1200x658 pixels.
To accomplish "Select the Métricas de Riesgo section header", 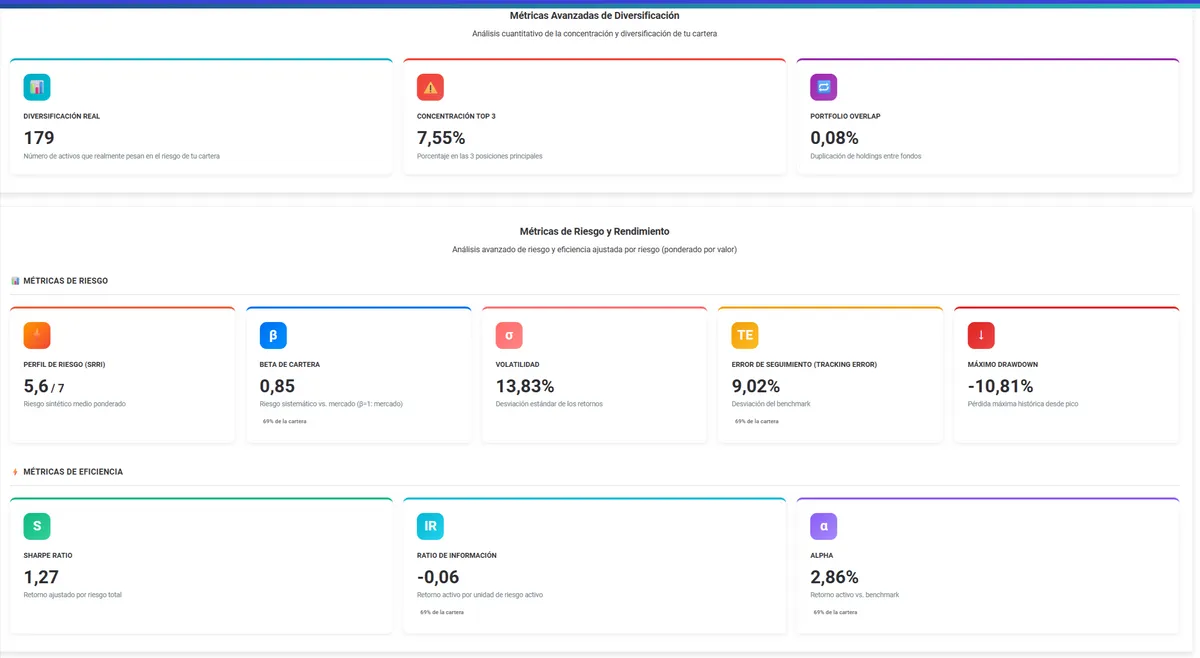I will 65,281.
